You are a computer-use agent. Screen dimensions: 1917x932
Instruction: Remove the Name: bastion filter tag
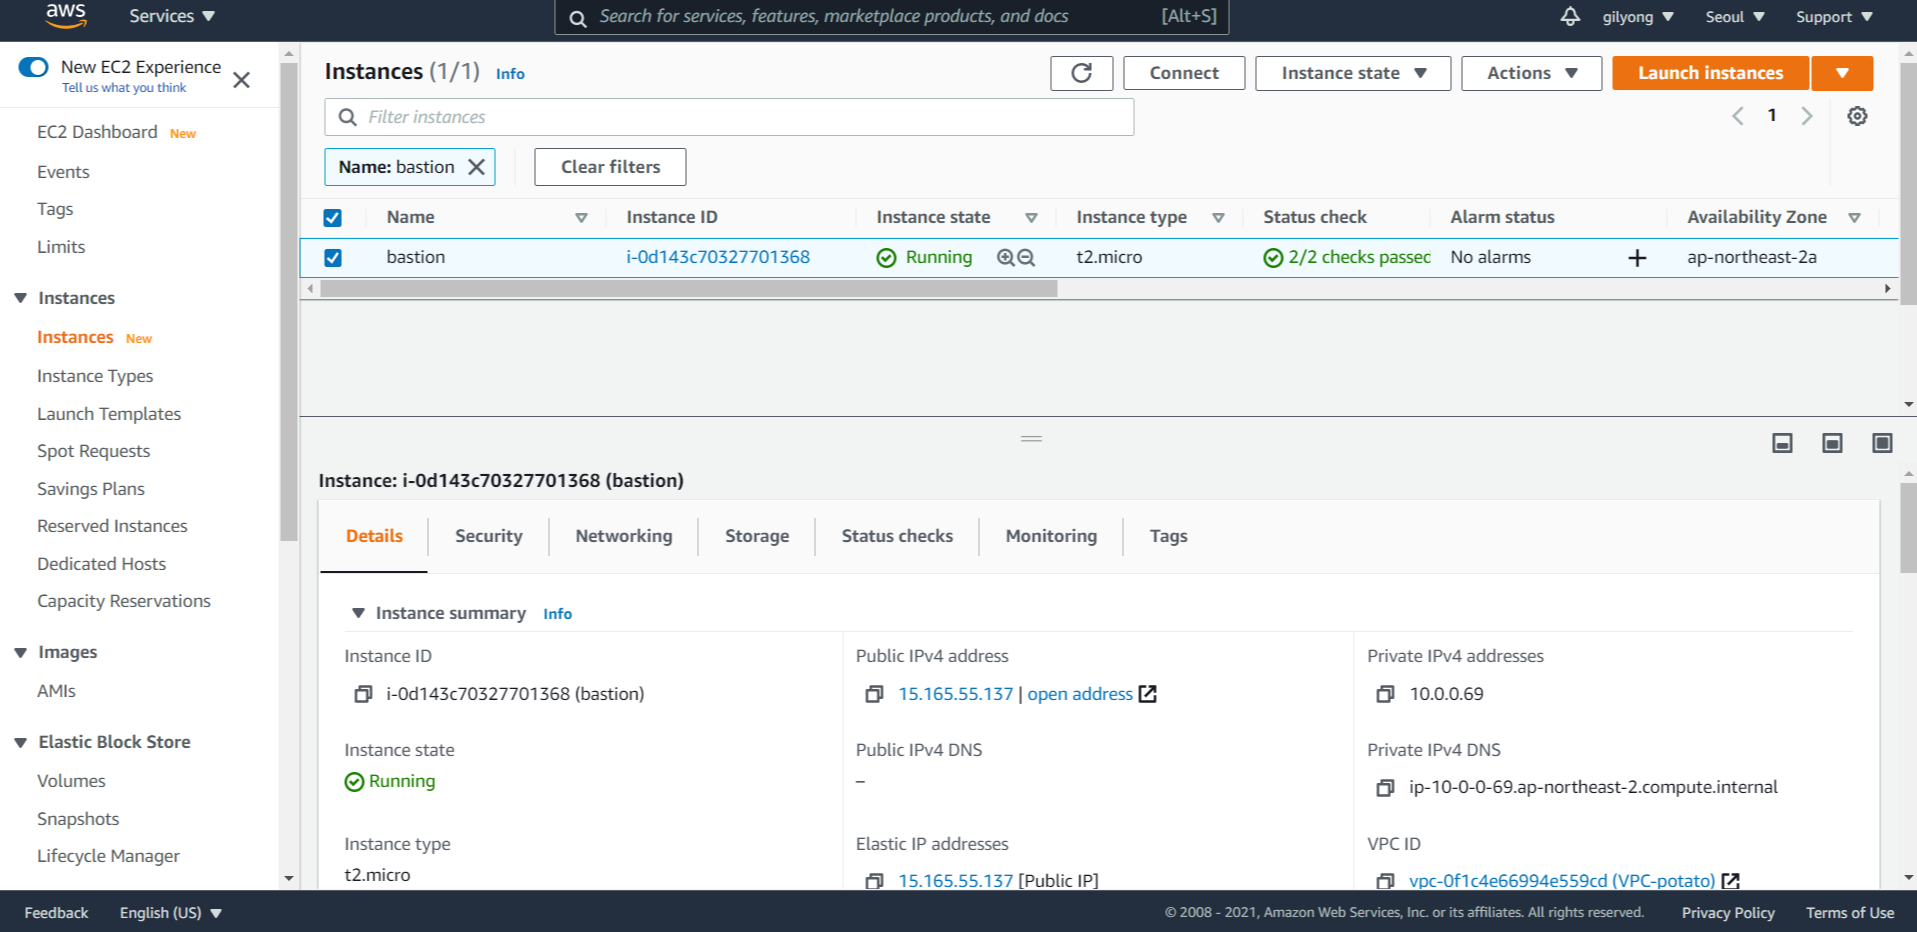[477, 167]
